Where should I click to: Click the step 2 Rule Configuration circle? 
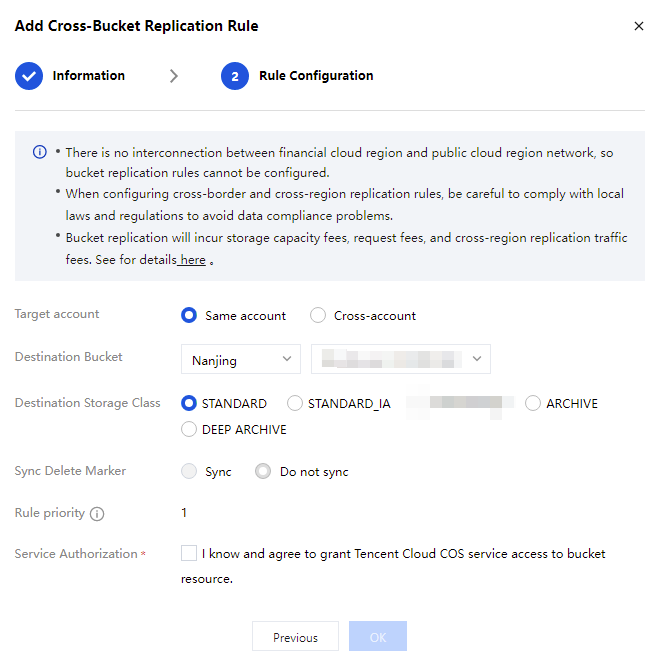(x=235, y=76)
